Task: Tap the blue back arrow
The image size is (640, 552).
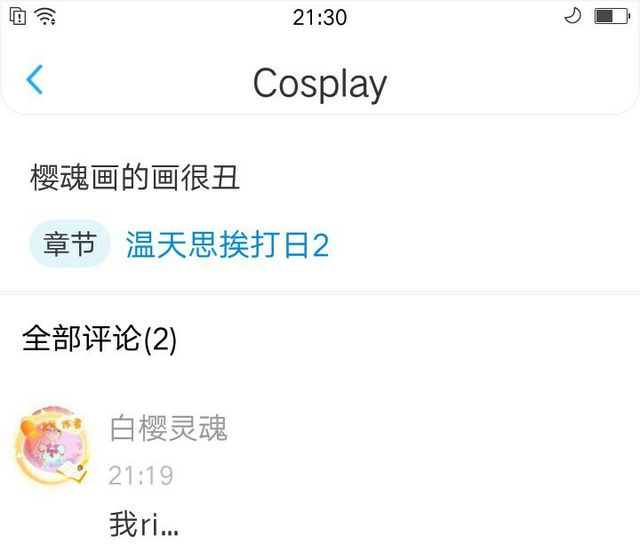Action: point(34,80)
